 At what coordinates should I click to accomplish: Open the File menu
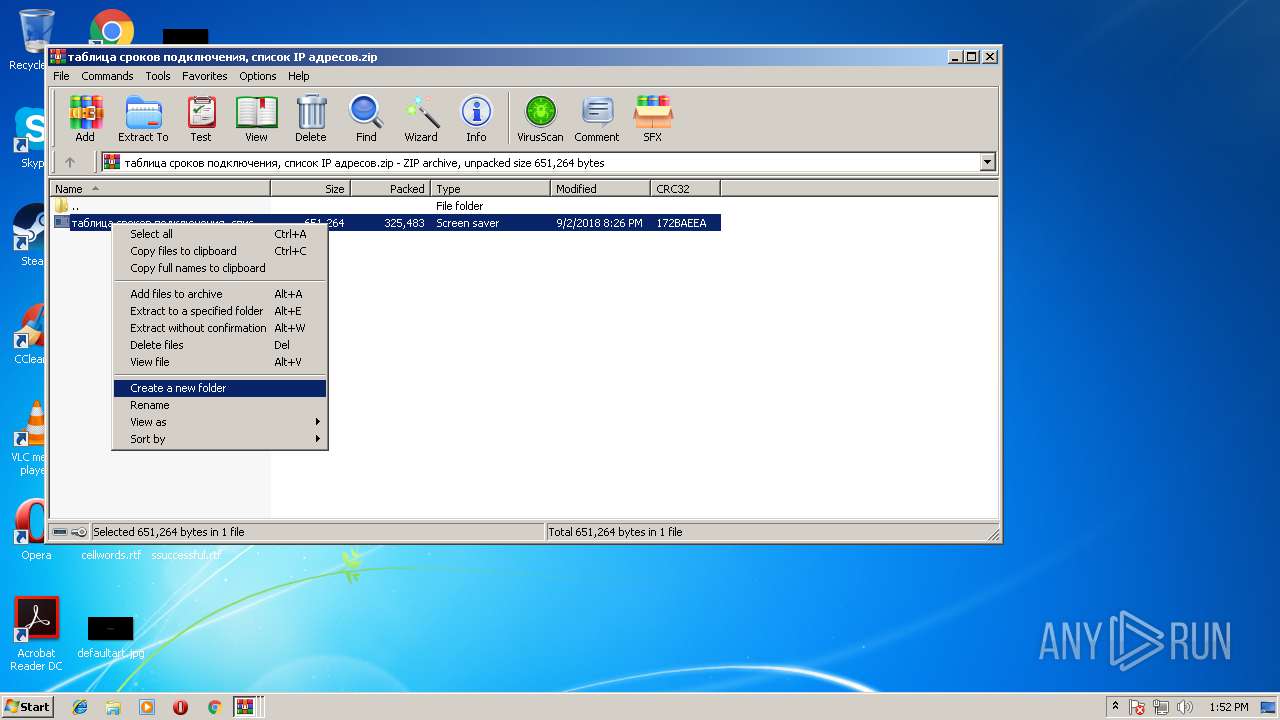click(x=61, y=76)
